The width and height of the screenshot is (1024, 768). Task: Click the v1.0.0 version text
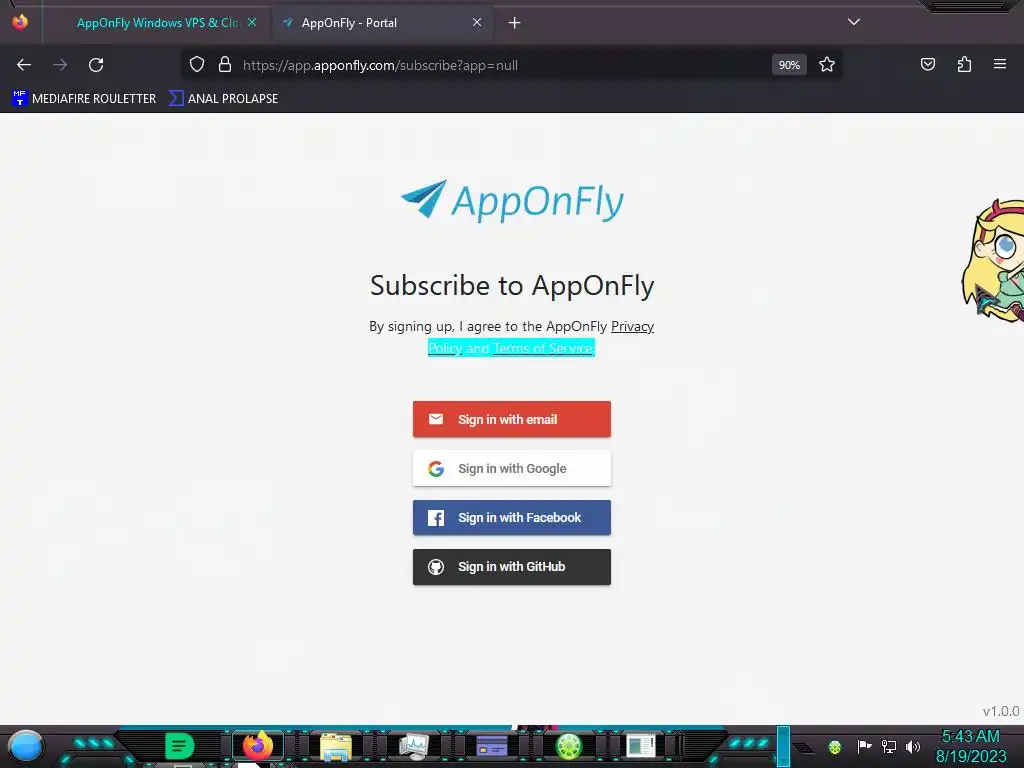pyautogui.click(x=1000, y=711)
